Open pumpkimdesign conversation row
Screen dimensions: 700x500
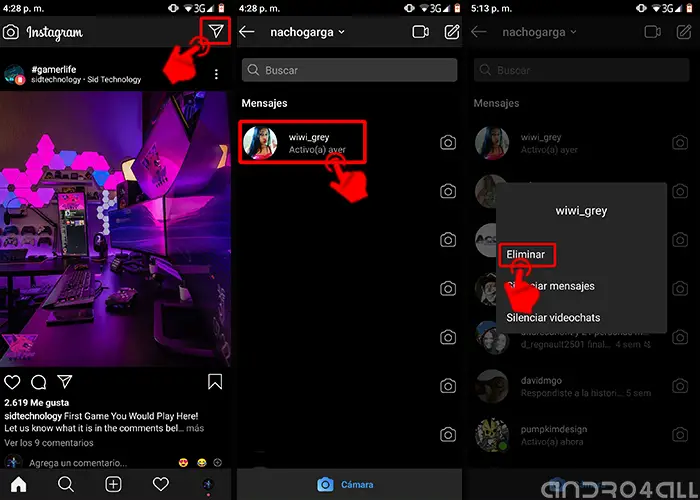click(583, 435)
